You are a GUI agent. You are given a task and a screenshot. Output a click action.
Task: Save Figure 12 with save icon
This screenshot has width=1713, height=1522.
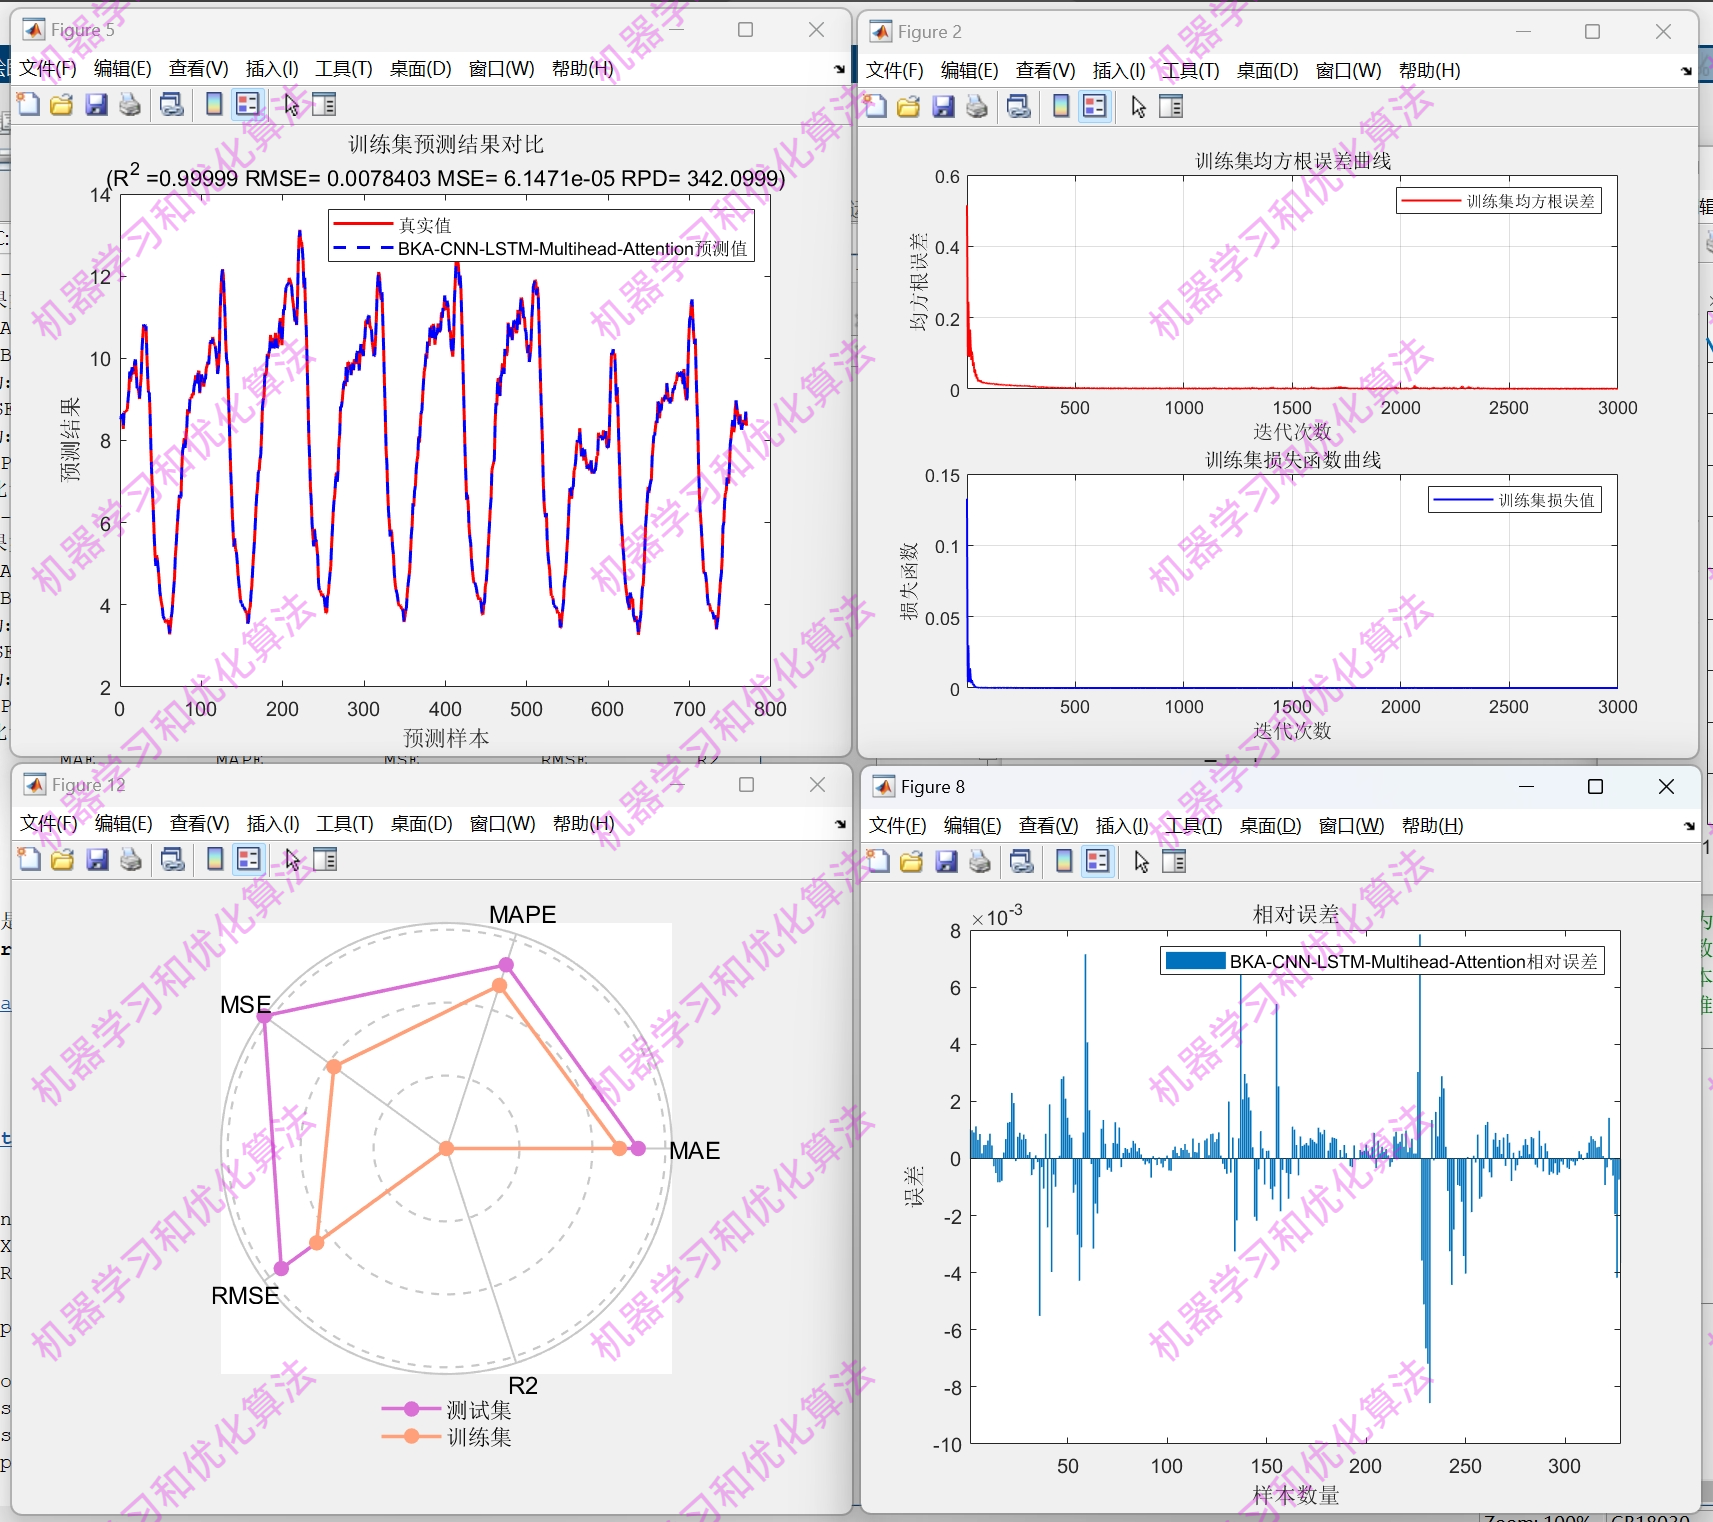97,859
